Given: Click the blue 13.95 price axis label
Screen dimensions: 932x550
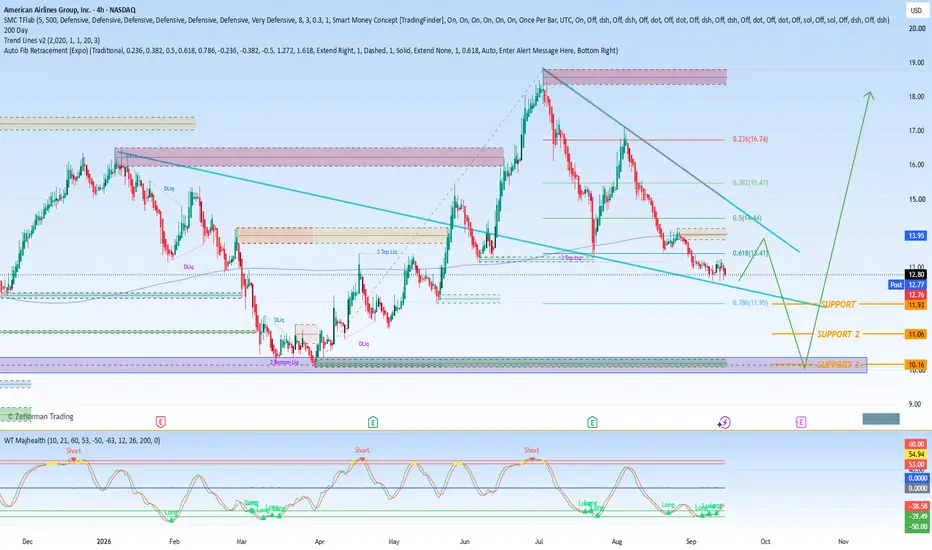Looking at the screenshot, I should 916,236.
